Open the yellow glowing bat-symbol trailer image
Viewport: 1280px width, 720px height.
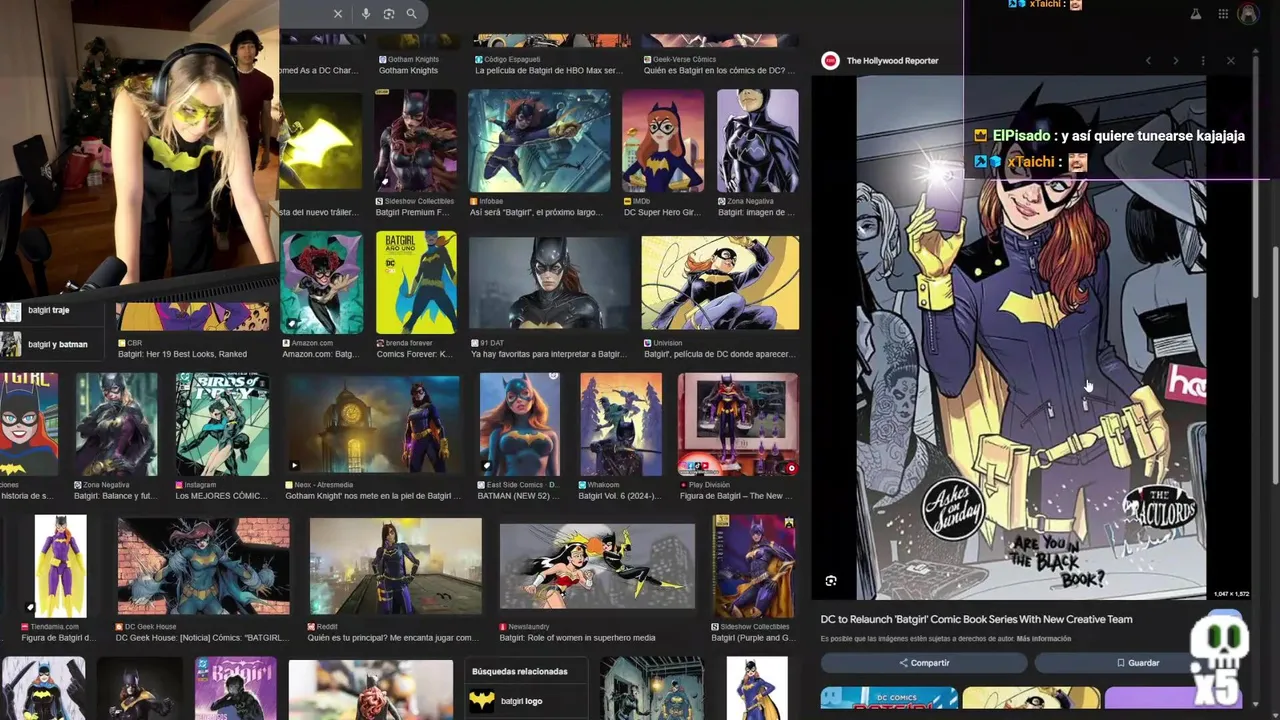[x=321, y=141]
